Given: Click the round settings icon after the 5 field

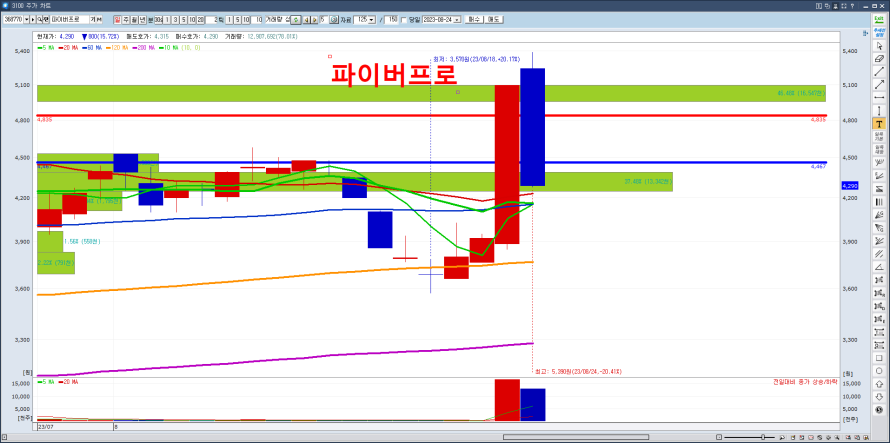Looking at the screenshot, I should [x=334, y=20].
